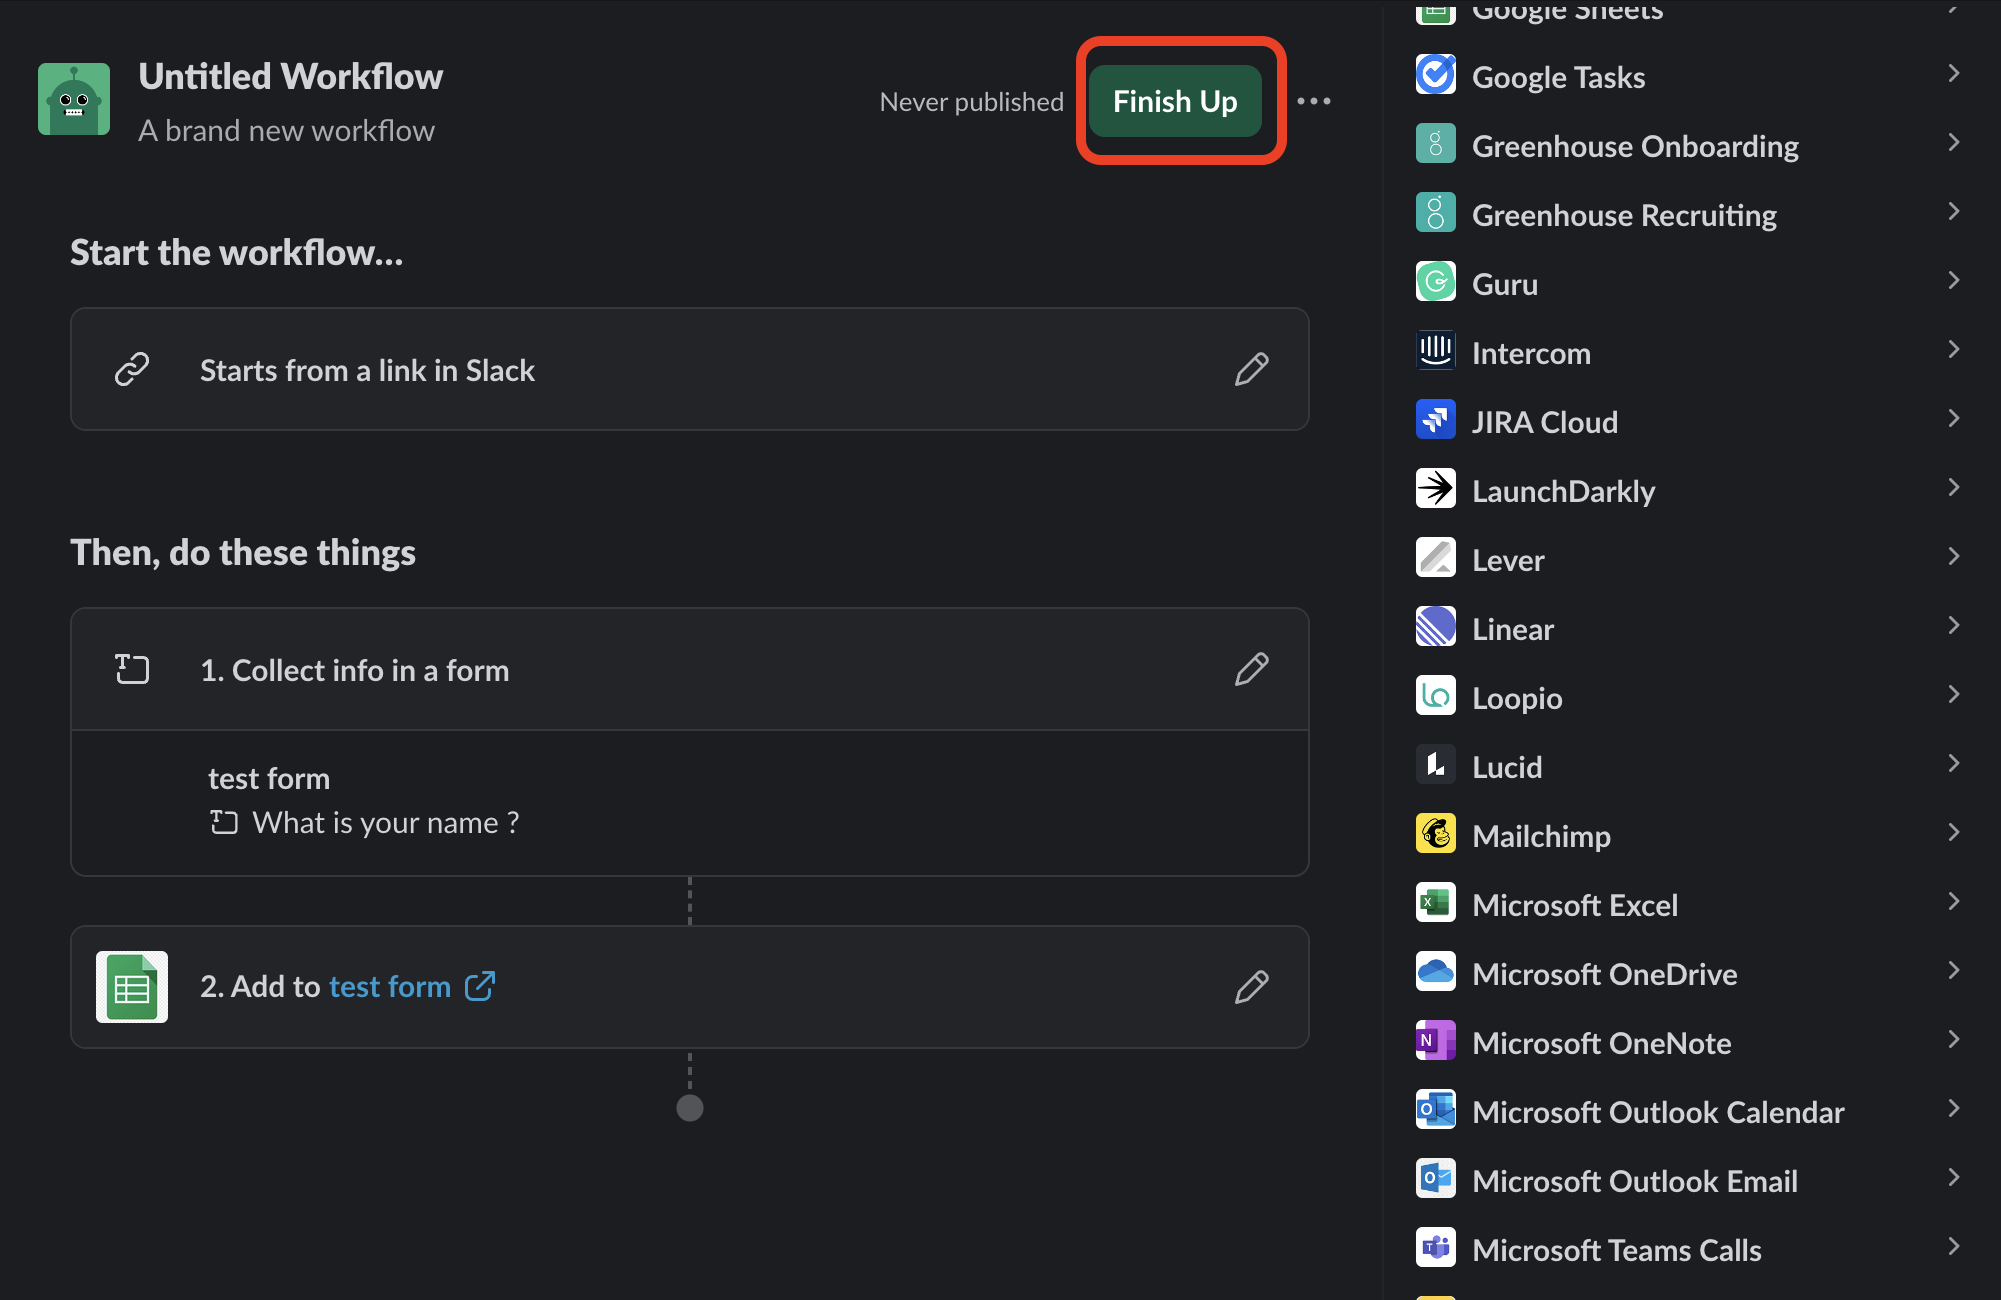This screenshot has height=1300, width=2001.
Task: Select Greenhouse Recruiting from the list
Action: [1624, 215]
